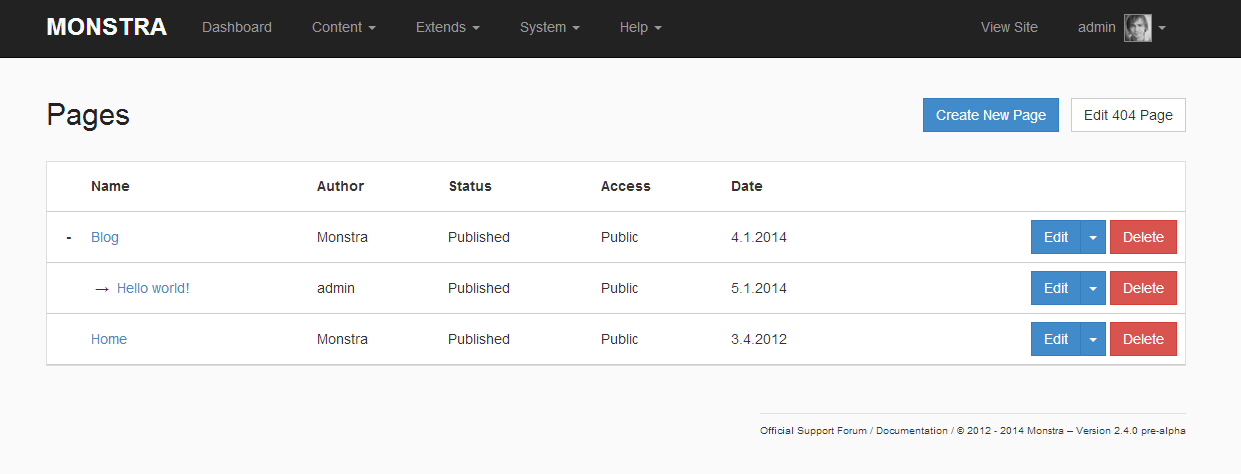Open dropdown arrow next to Blog Edit
The width and height of the screenshot is (1241, 474).
pyautogui.click(x=1093, y=238)
